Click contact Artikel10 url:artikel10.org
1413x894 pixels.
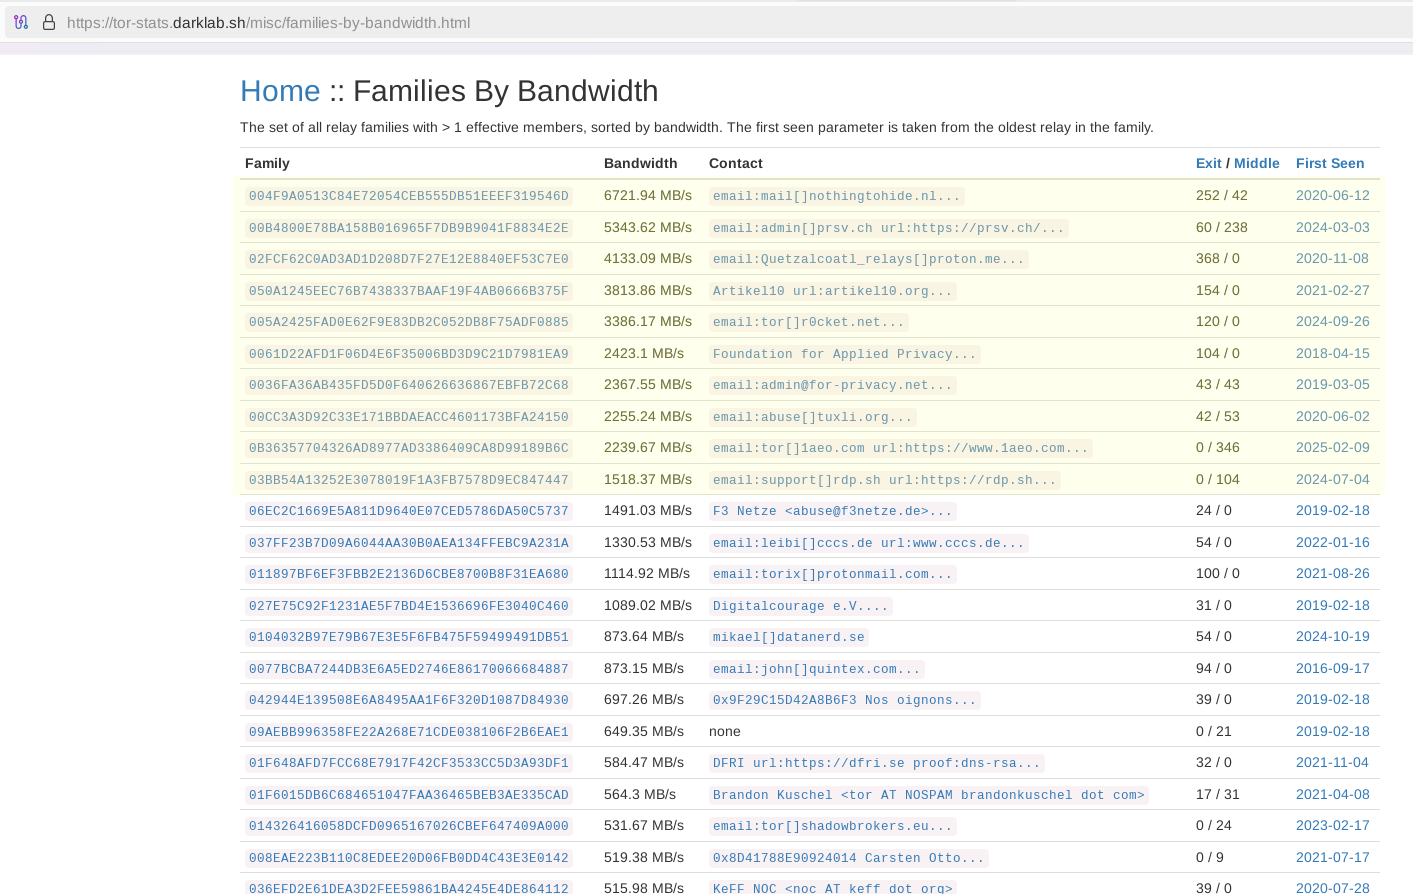coord(833,291)
